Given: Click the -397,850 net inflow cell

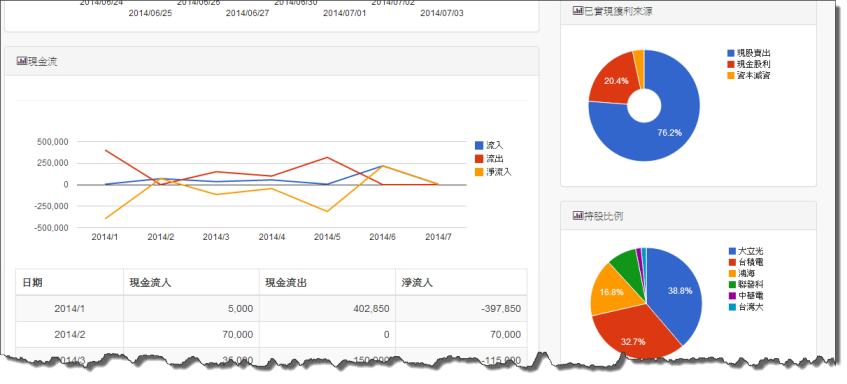Looking at the screenshot, I should coord(461,308).
